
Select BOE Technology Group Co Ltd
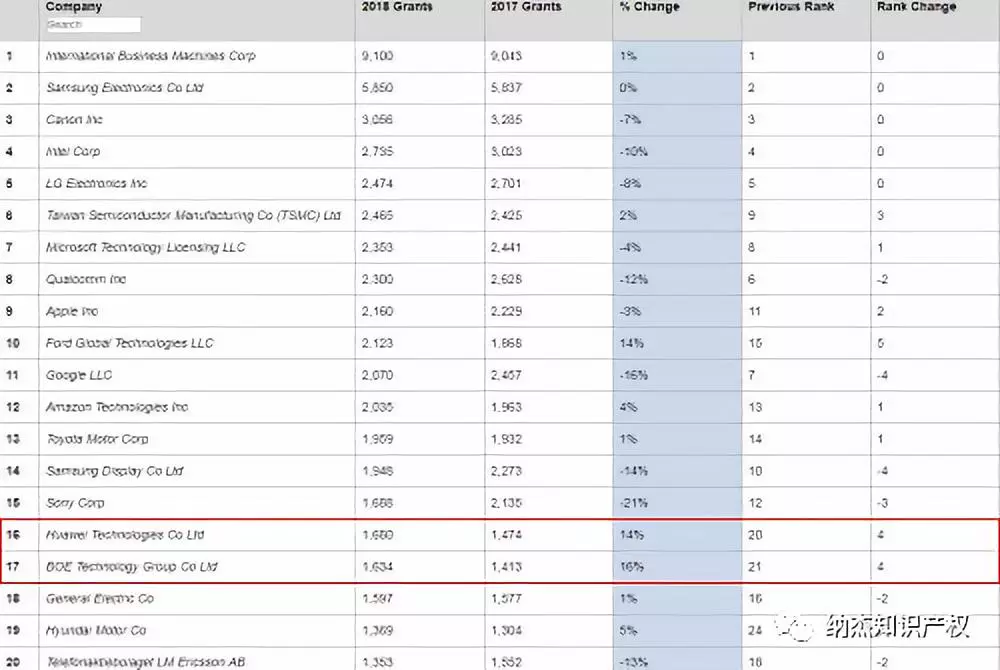[131, 567]
